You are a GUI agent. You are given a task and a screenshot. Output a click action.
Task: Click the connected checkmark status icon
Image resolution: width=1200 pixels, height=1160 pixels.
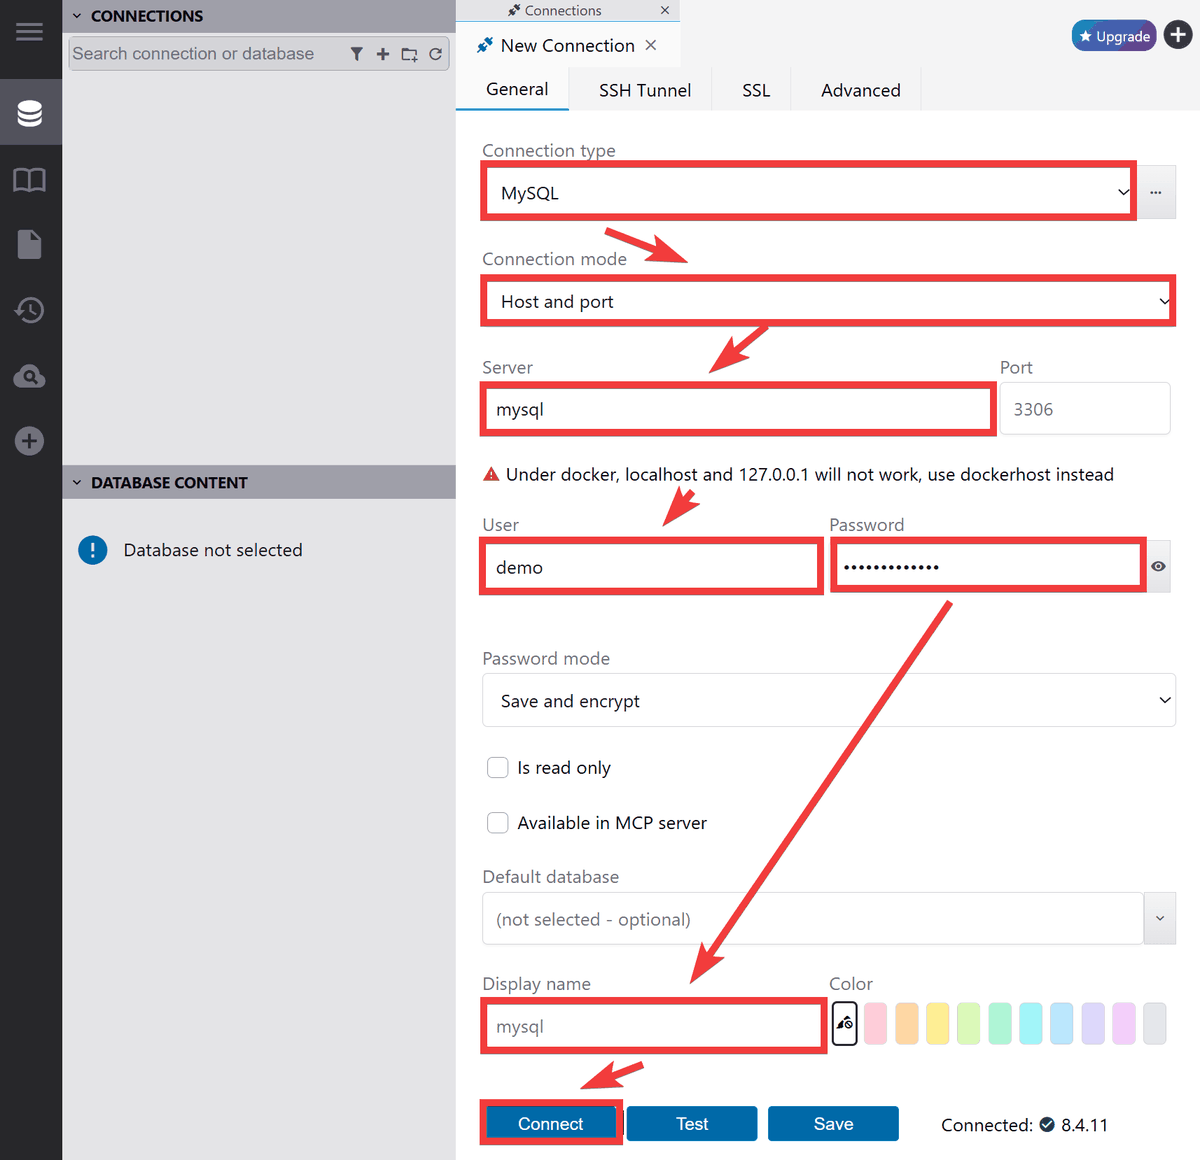pos(1047,1124)
